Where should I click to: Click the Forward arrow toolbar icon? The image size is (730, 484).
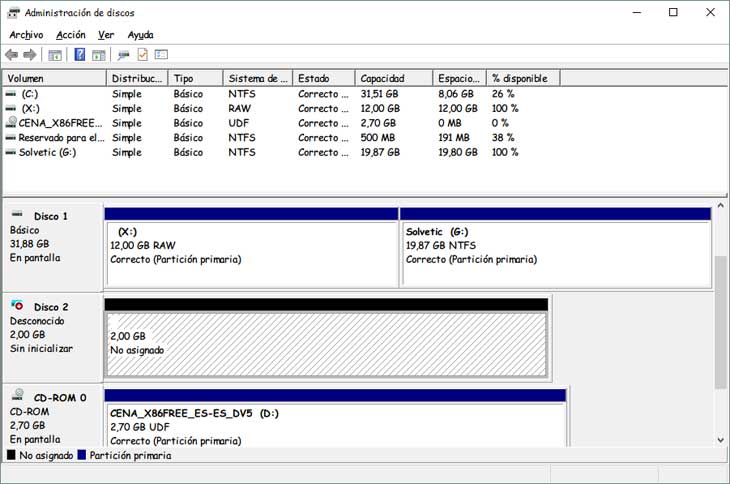pos(29,55)
